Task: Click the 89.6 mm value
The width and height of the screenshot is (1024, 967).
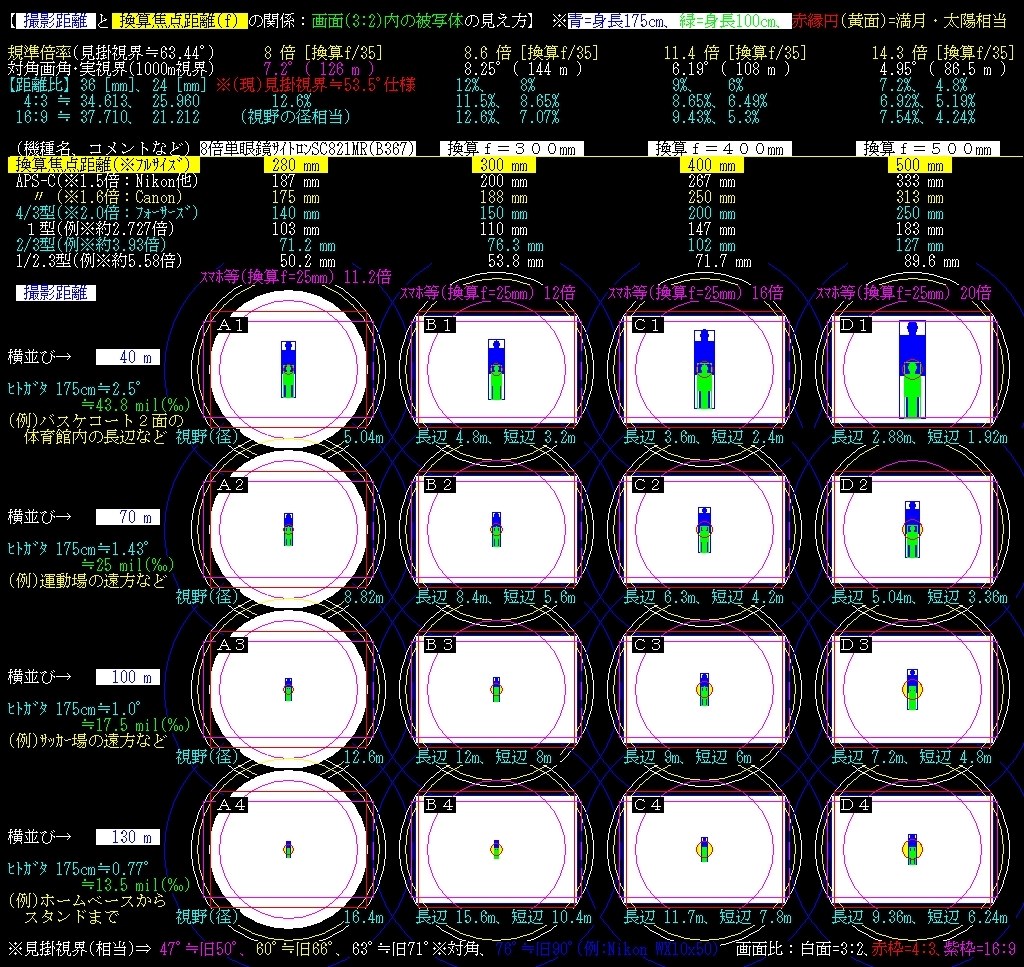Action: pyautogui.click(x=931, y=261)
